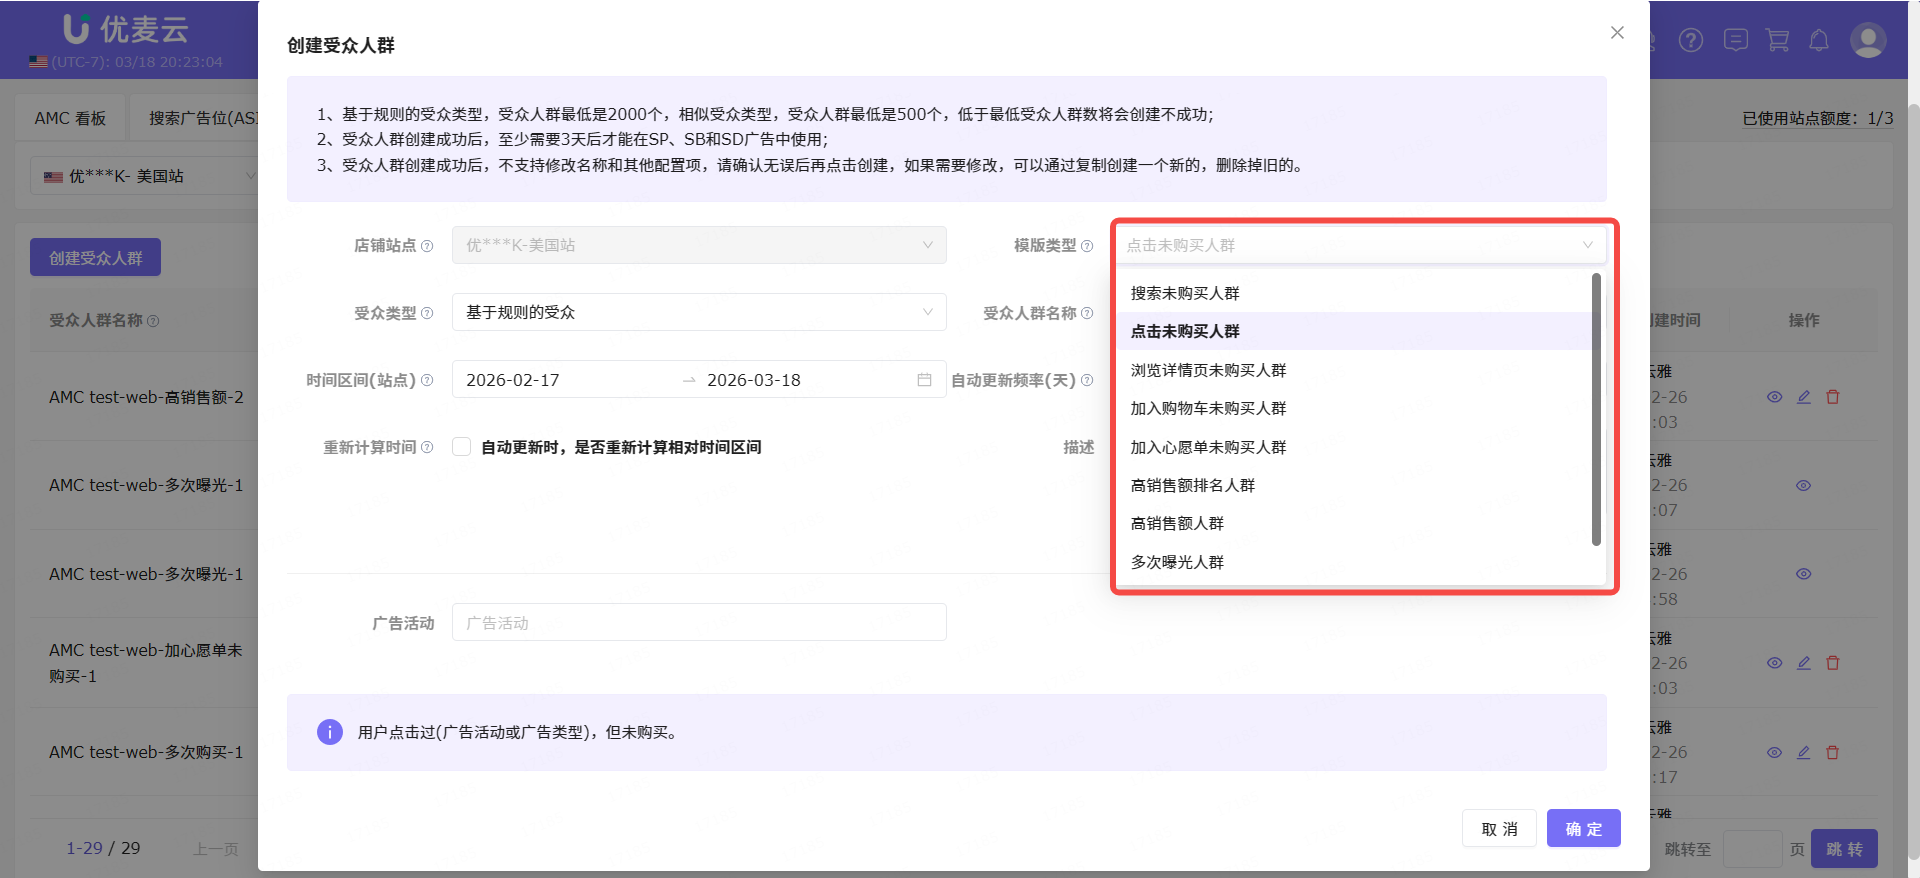Select 高销售额人群 option
This screenshot has height=878, width=1920.
(1354, 523)
